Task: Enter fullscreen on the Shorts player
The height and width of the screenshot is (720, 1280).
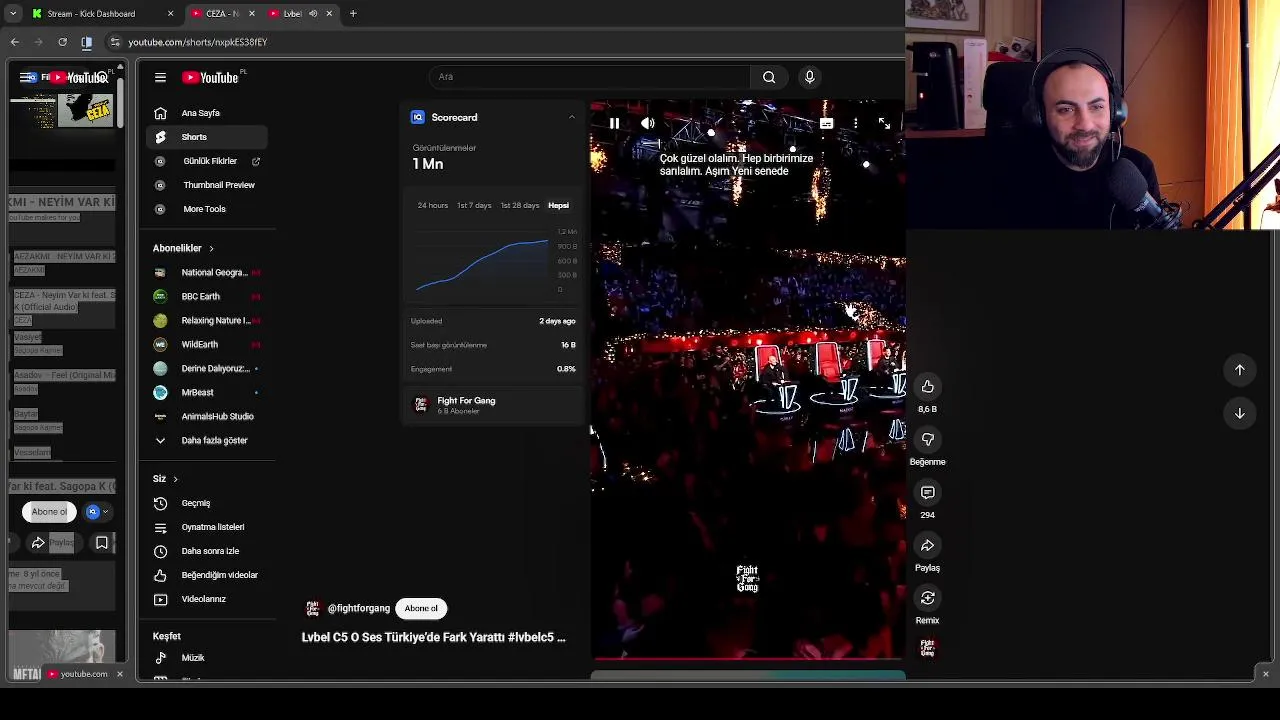Action: 884,124
